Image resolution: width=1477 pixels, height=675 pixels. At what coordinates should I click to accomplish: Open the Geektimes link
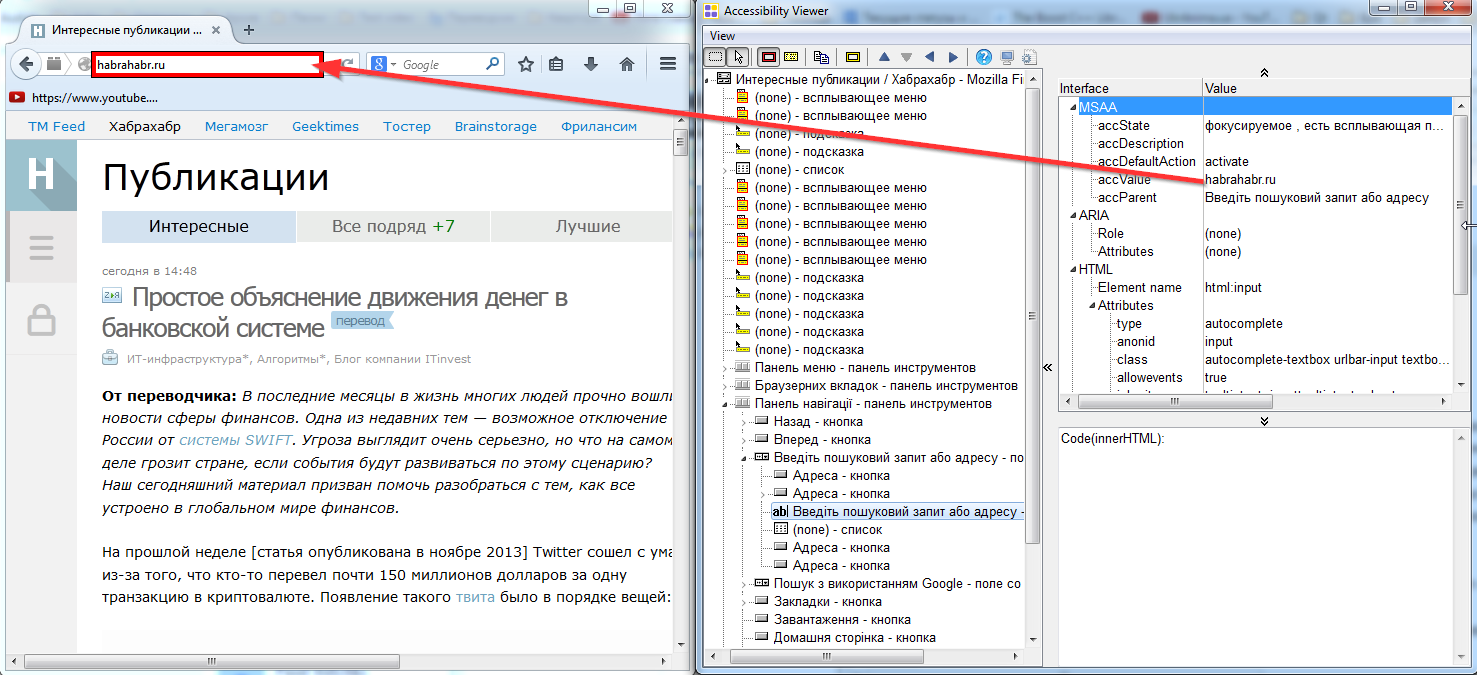point(325,126)
